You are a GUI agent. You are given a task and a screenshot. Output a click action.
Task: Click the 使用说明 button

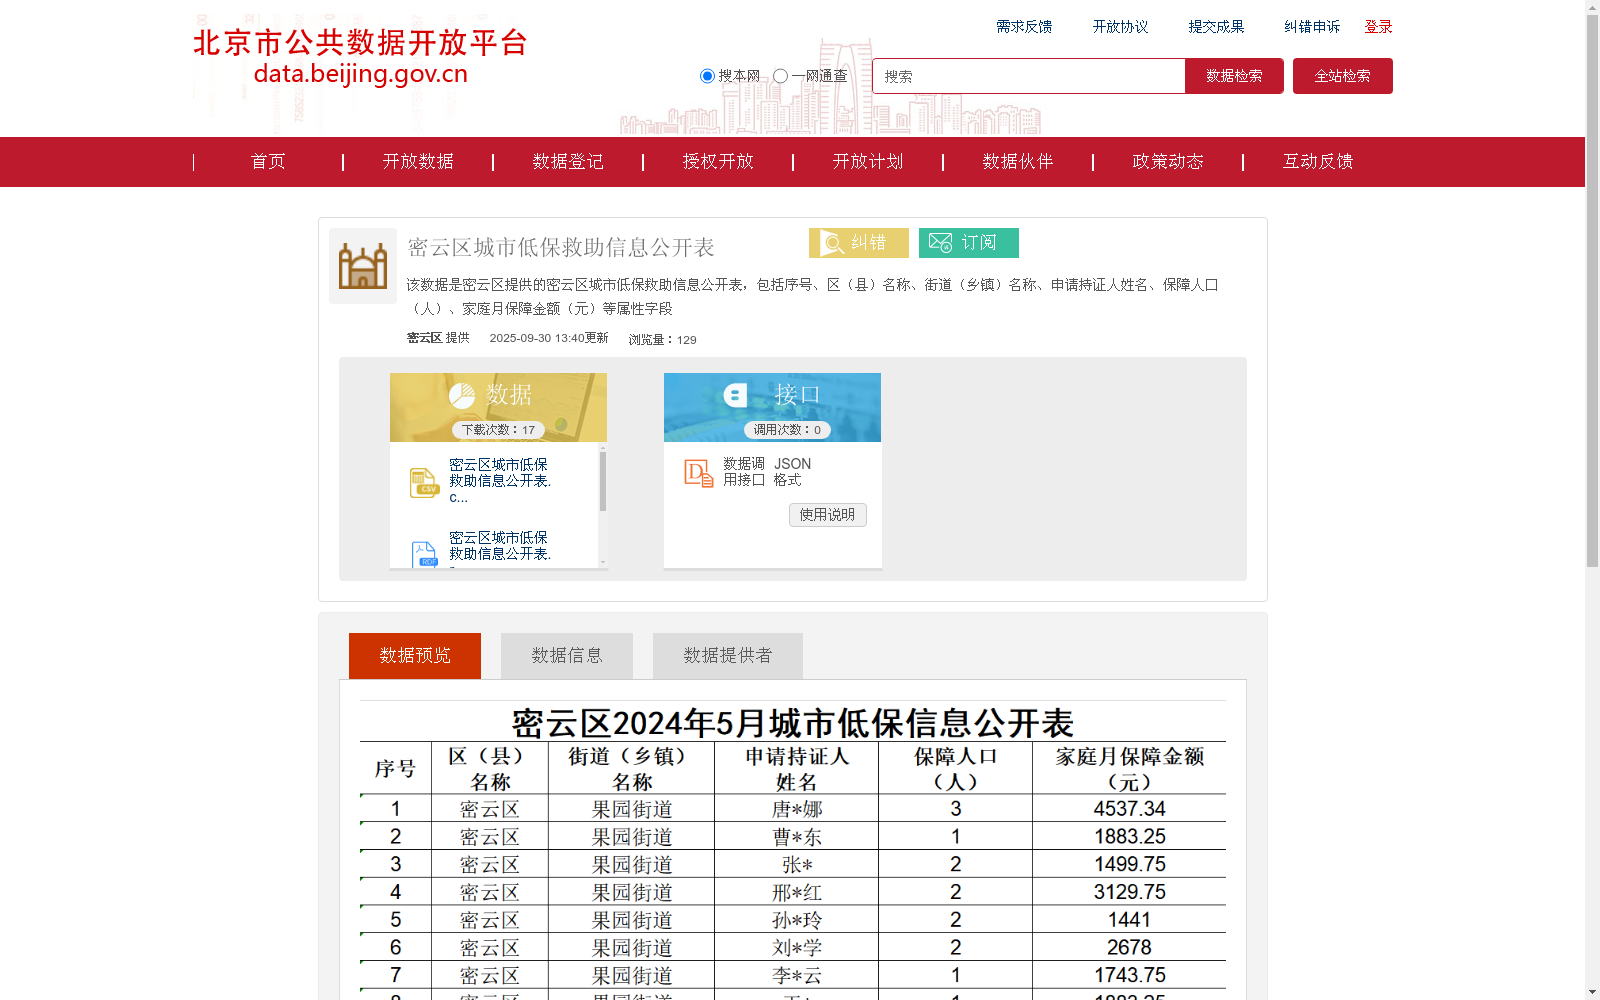pos(827,515)
